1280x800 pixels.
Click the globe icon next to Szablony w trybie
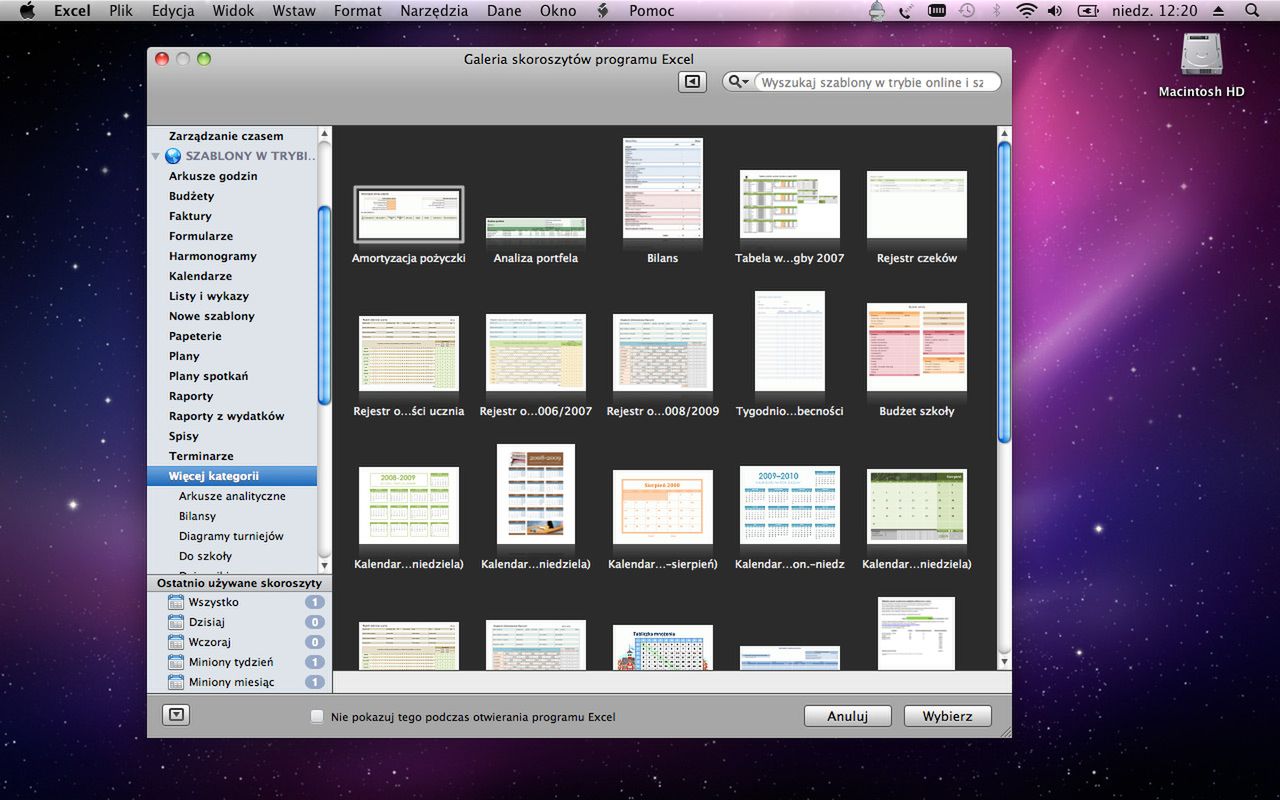click(173, 156)
